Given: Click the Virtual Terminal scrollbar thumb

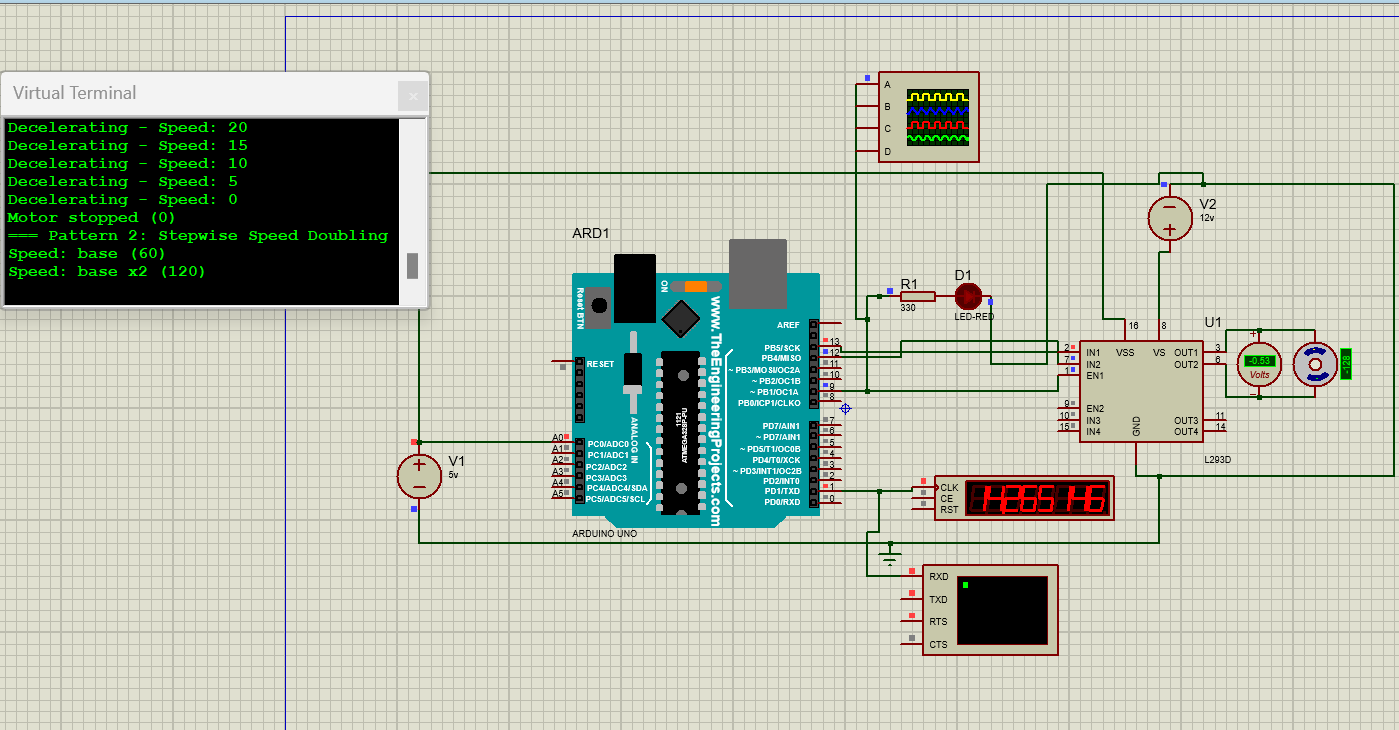Looking at the screenshot, I should 412,266.
